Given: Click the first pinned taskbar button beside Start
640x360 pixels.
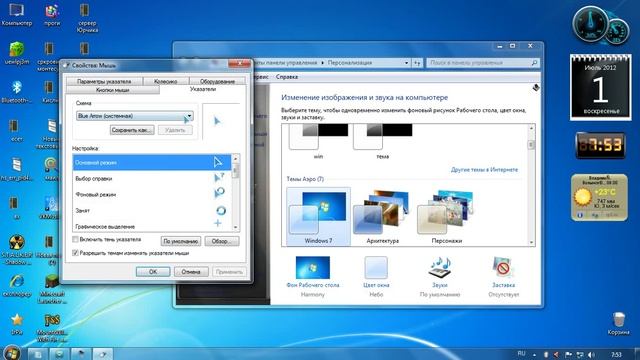Looking at the screenshot, I should (38, 354).
